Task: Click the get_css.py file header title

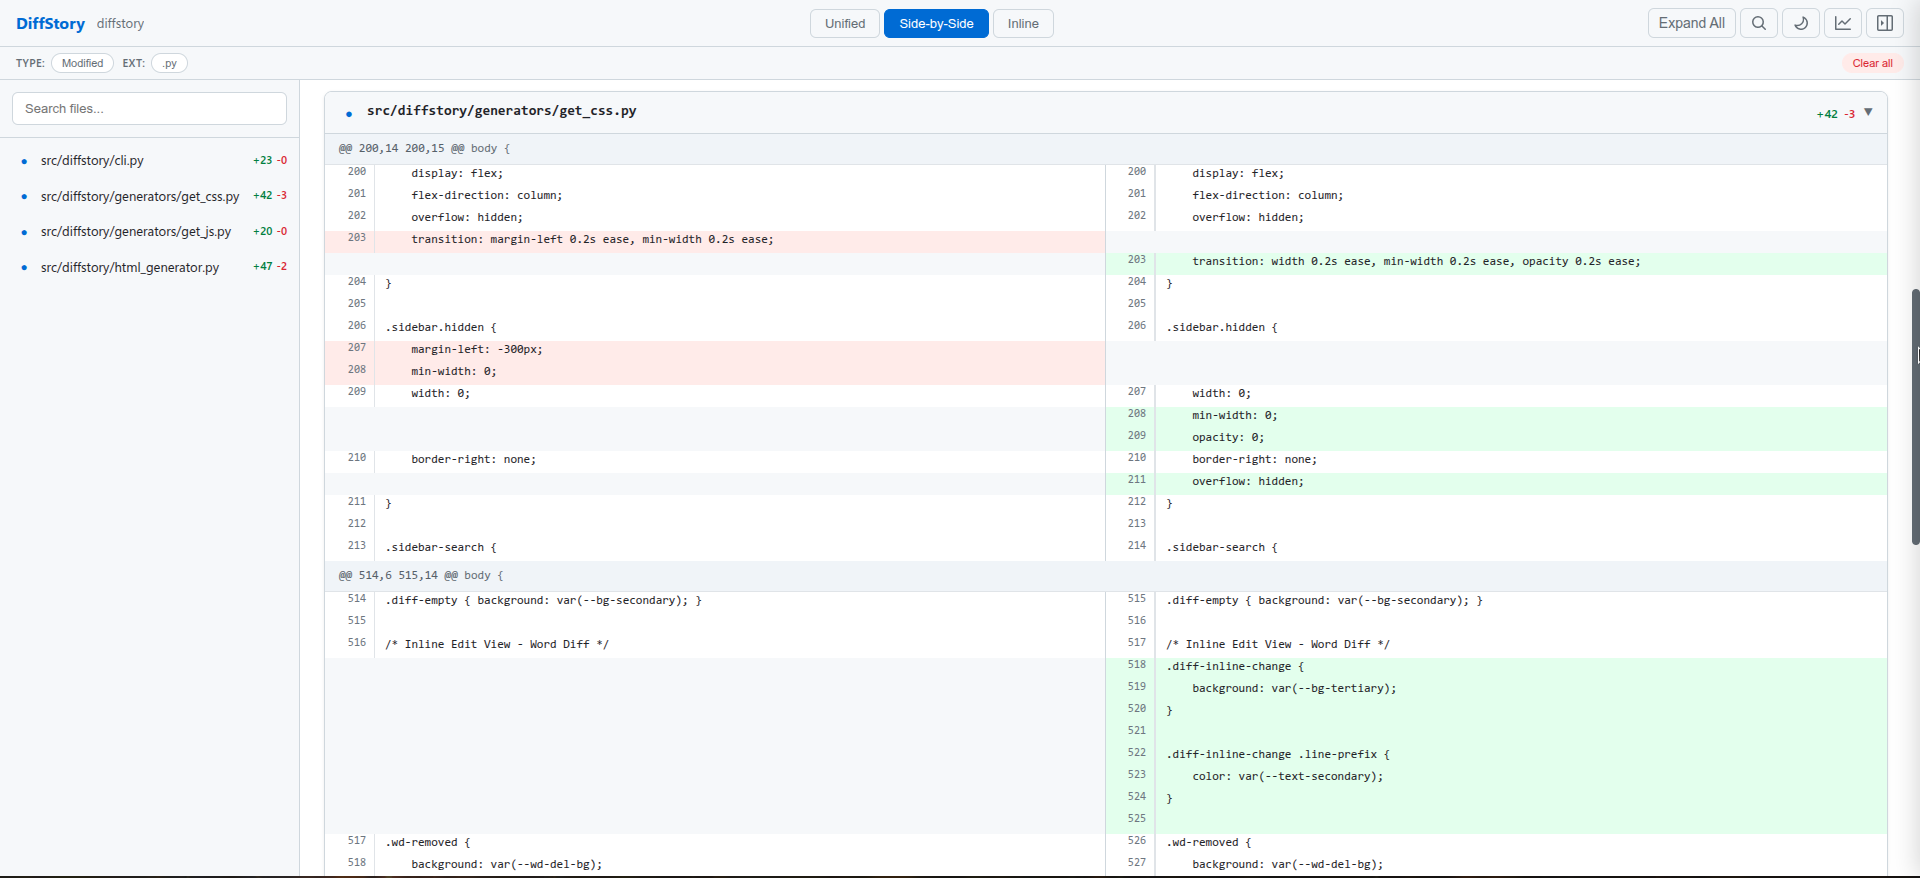Action: pos(501,111)
